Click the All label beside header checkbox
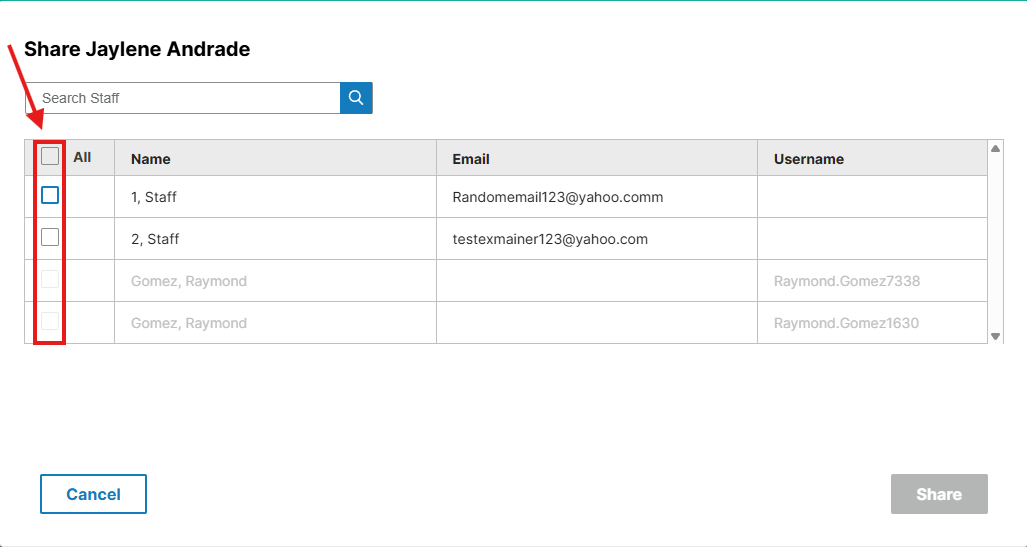This screenshot has height=547, width=1027. tap(82, 157)
